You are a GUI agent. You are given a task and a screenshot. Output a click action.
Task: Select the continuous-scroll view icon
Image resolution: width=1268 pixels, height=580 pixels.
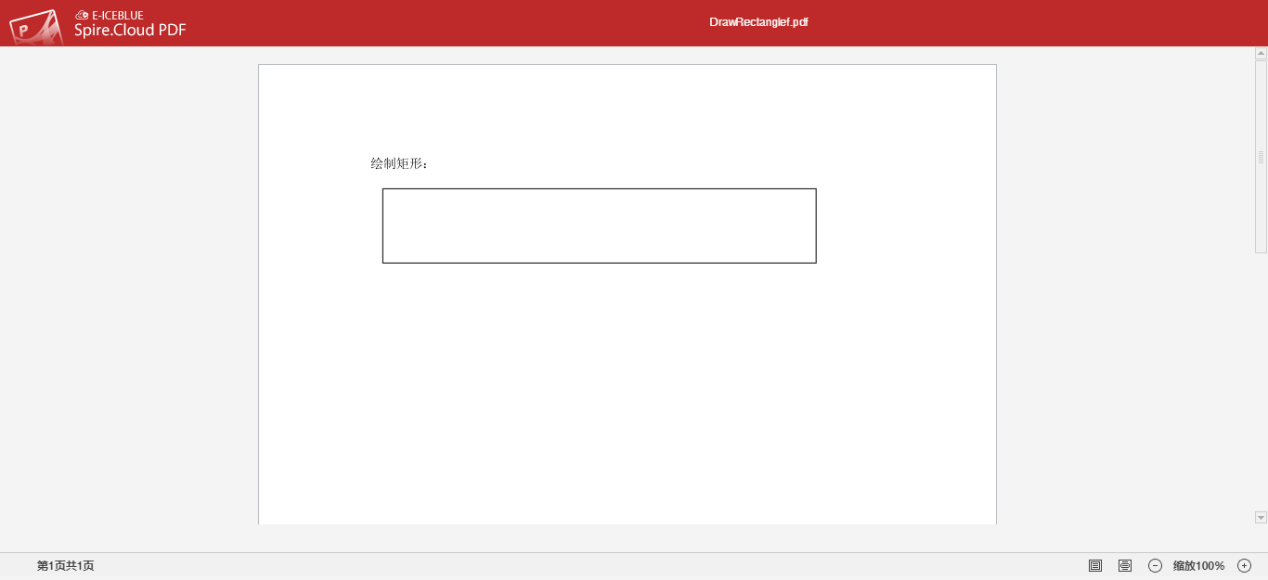click(x=1125, y=565)
